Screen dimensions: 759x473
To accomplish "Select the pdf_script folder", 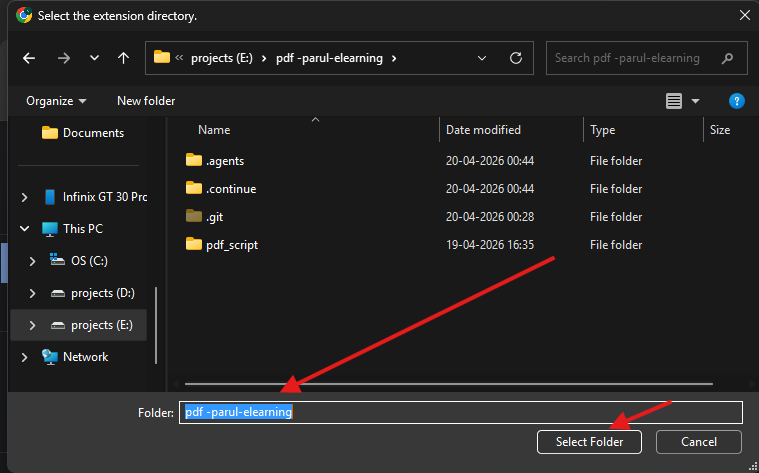I will coord(232,245).
